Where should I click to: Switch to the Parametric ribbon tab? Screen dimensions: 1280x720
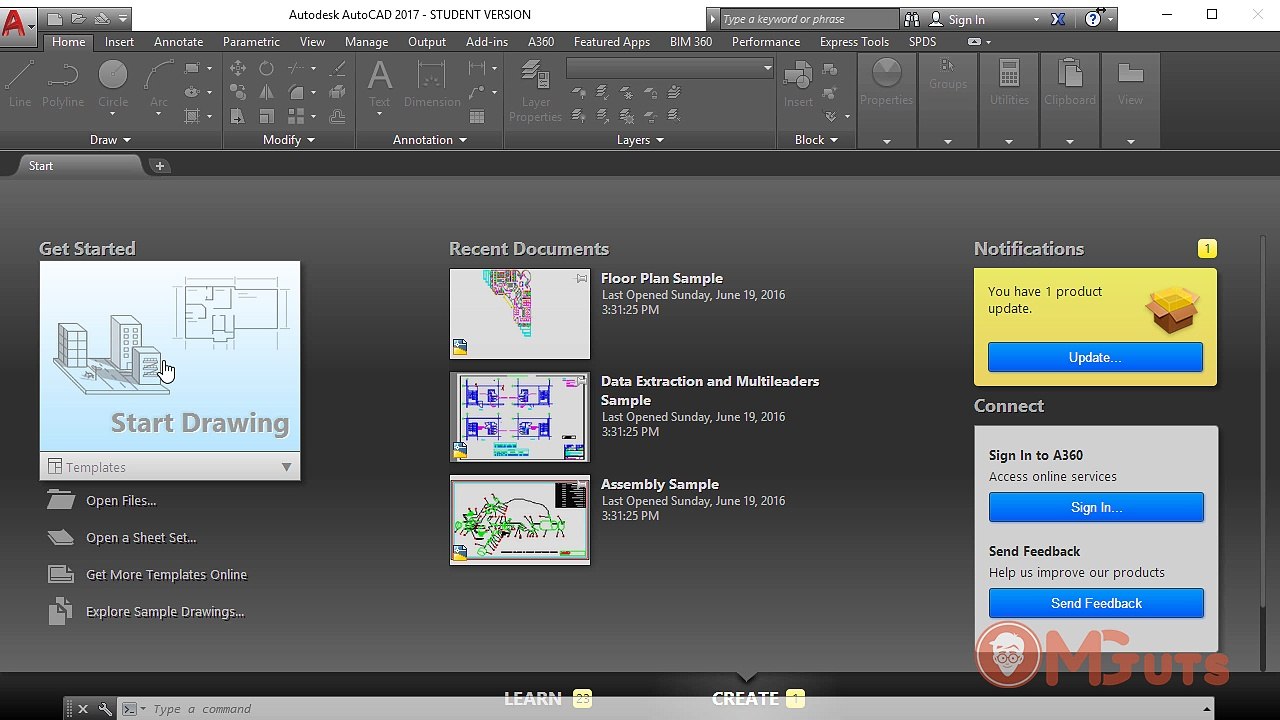[x=251, y=42]
